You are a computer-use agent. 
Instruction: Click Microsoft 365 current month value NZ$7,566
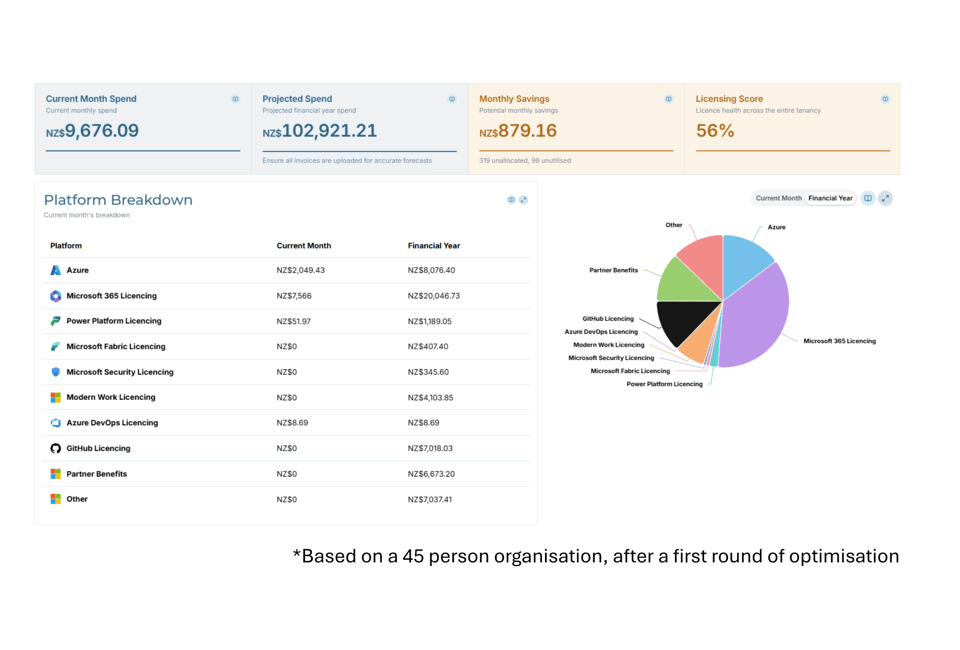point(294,296)
